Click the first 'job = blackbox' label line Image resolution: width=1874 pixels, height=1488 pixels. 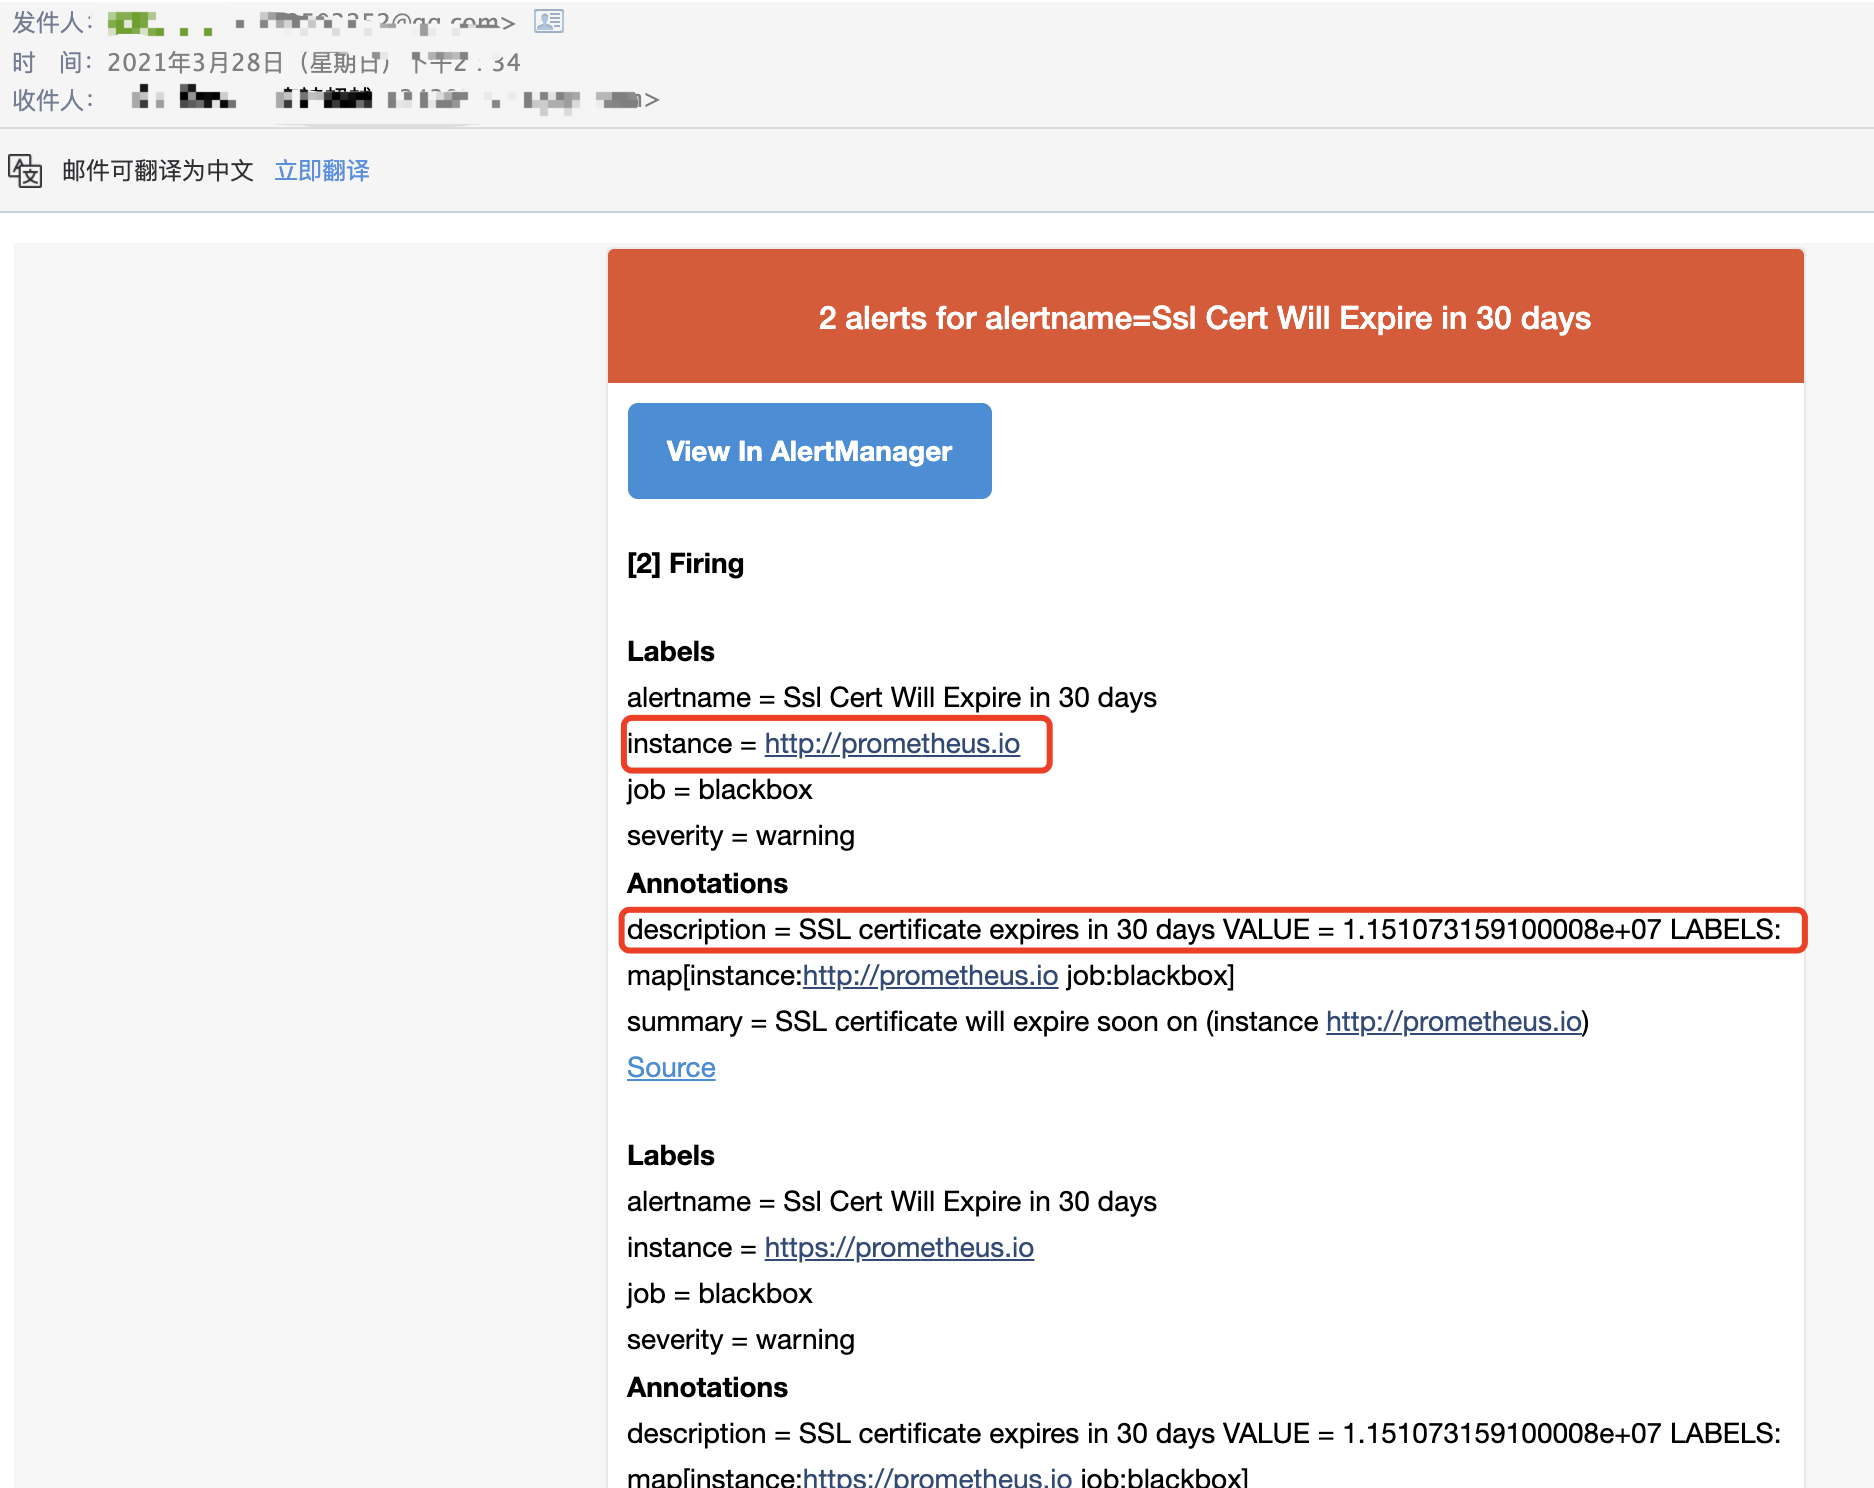point(719,790)
